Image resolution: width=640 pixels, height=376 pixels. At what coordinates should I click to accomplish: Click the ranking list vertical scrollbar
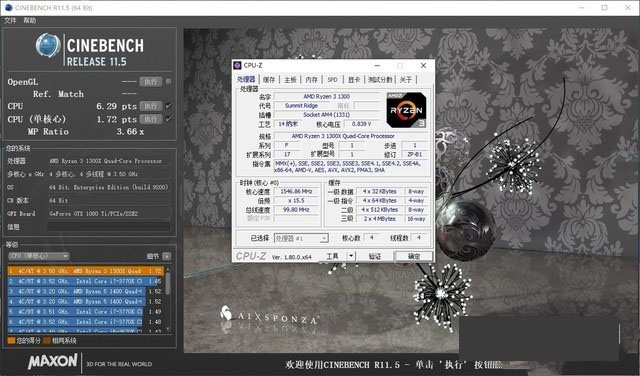pos(168,299)
